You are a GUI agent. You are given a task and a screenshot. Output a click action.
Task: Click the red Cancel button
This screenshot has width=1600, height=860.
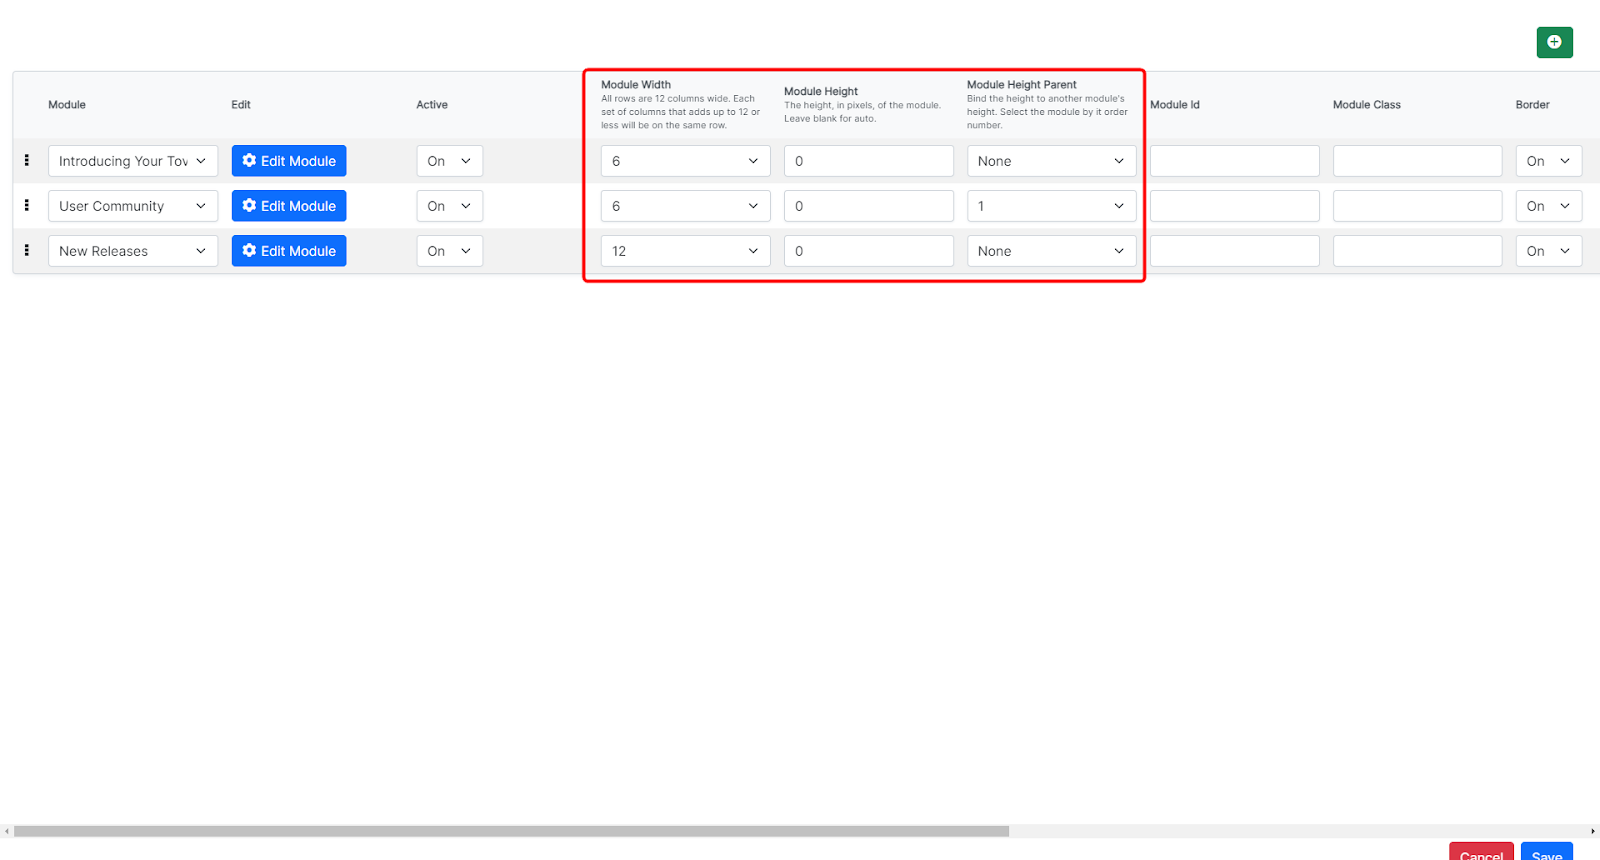click(x=1481, y=852)
